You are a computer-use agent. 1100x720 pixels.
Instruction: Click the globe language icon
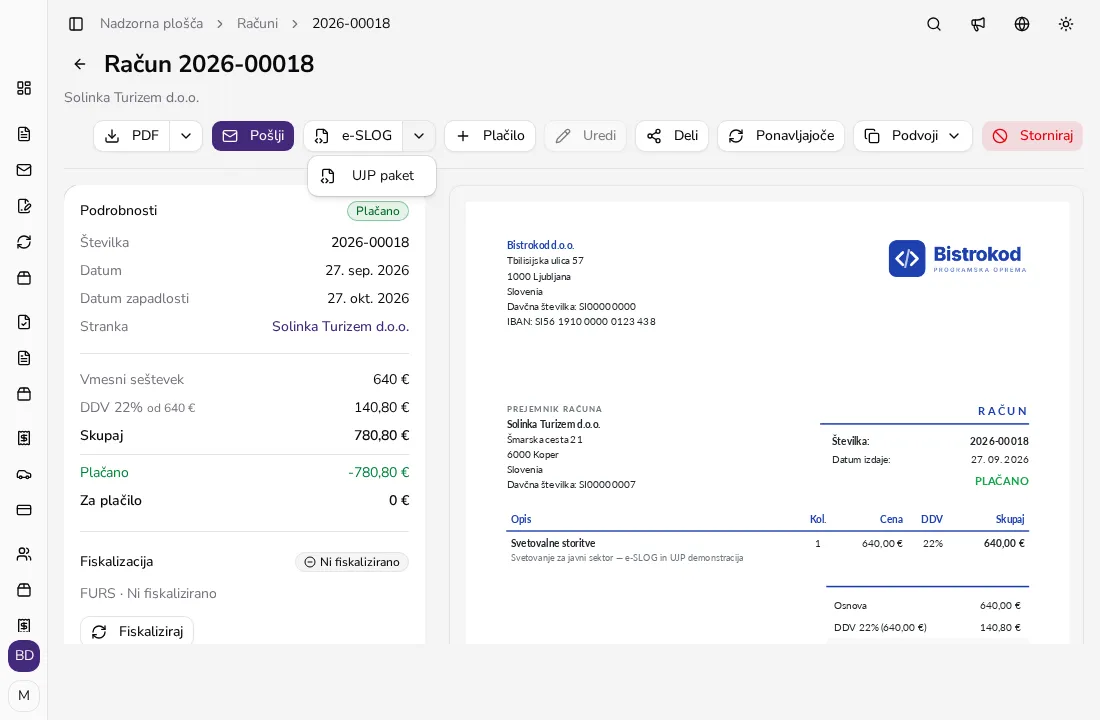(1022, 24)
